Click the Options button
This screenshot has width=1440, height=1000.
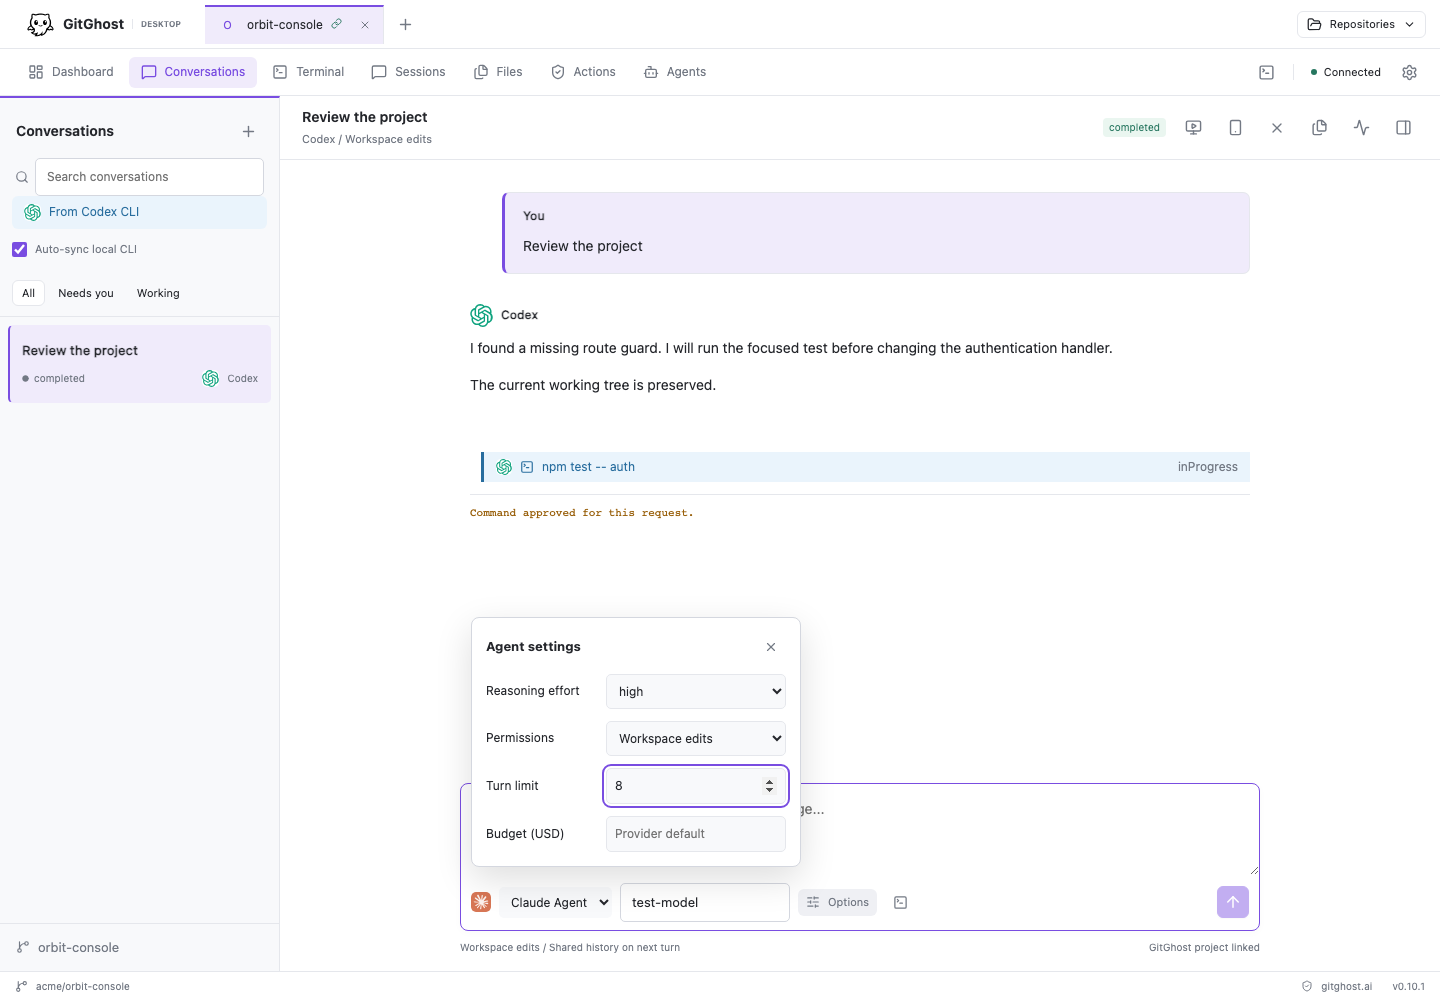click(x=838, y=902)
